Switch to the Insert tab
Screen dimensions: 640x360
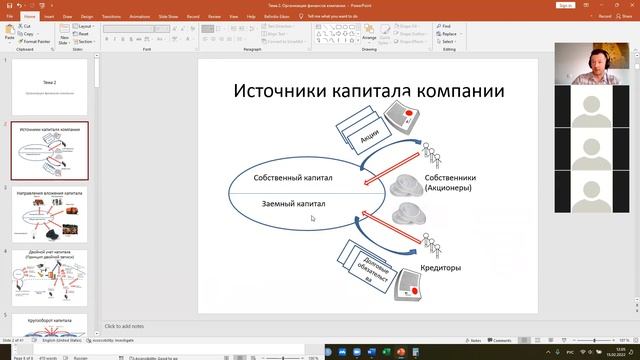[49, 16]
